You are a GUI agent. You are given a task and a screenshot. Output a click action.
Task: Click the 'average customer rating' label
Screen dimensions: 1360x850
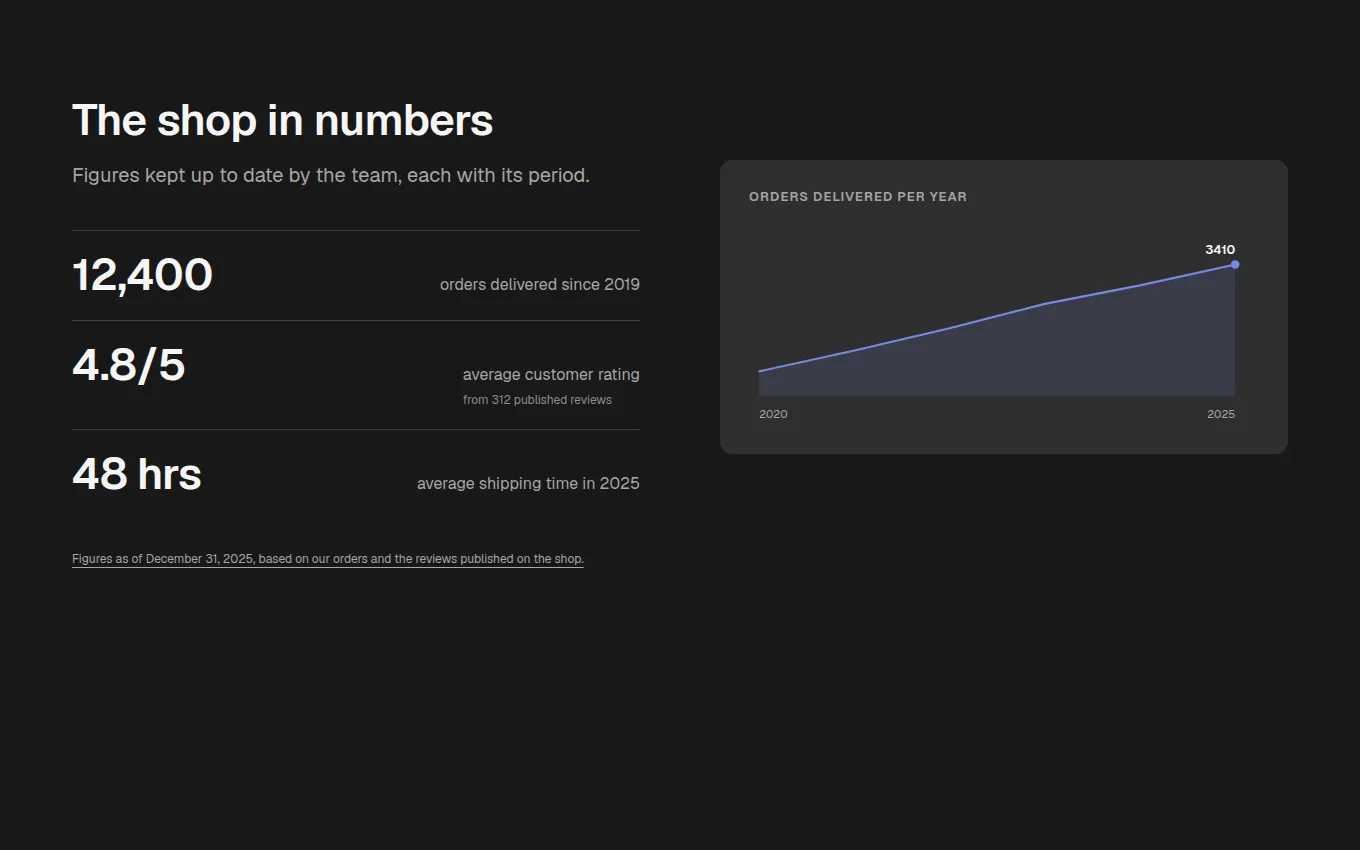pyautogui.click(x=551, y=375)
